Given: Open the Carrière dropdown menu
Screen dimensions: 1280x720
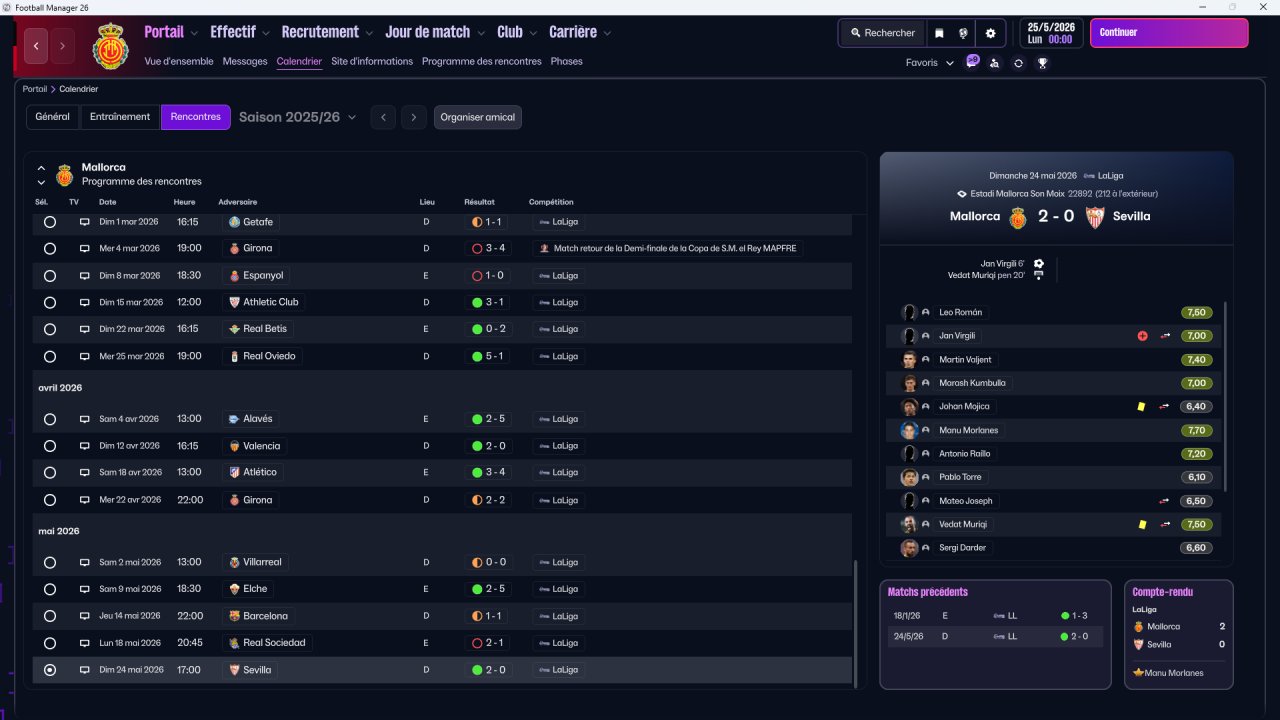Looking at the screenshot, I should coord(580,32).
